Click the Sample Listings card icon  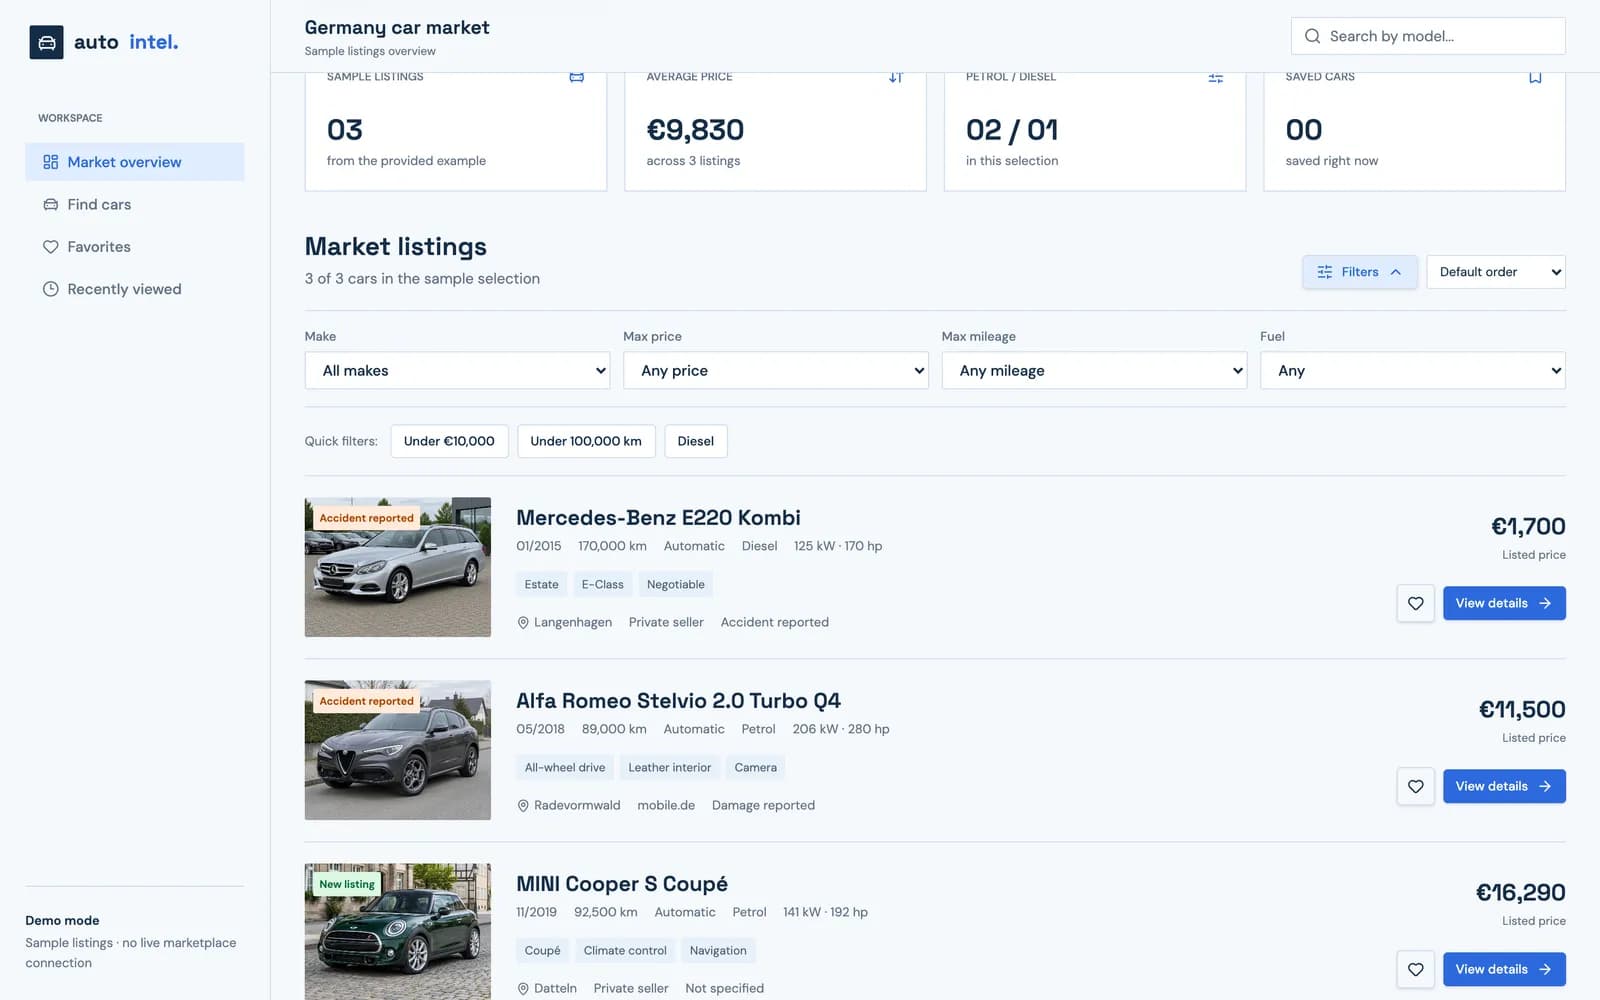pos(577,77)
